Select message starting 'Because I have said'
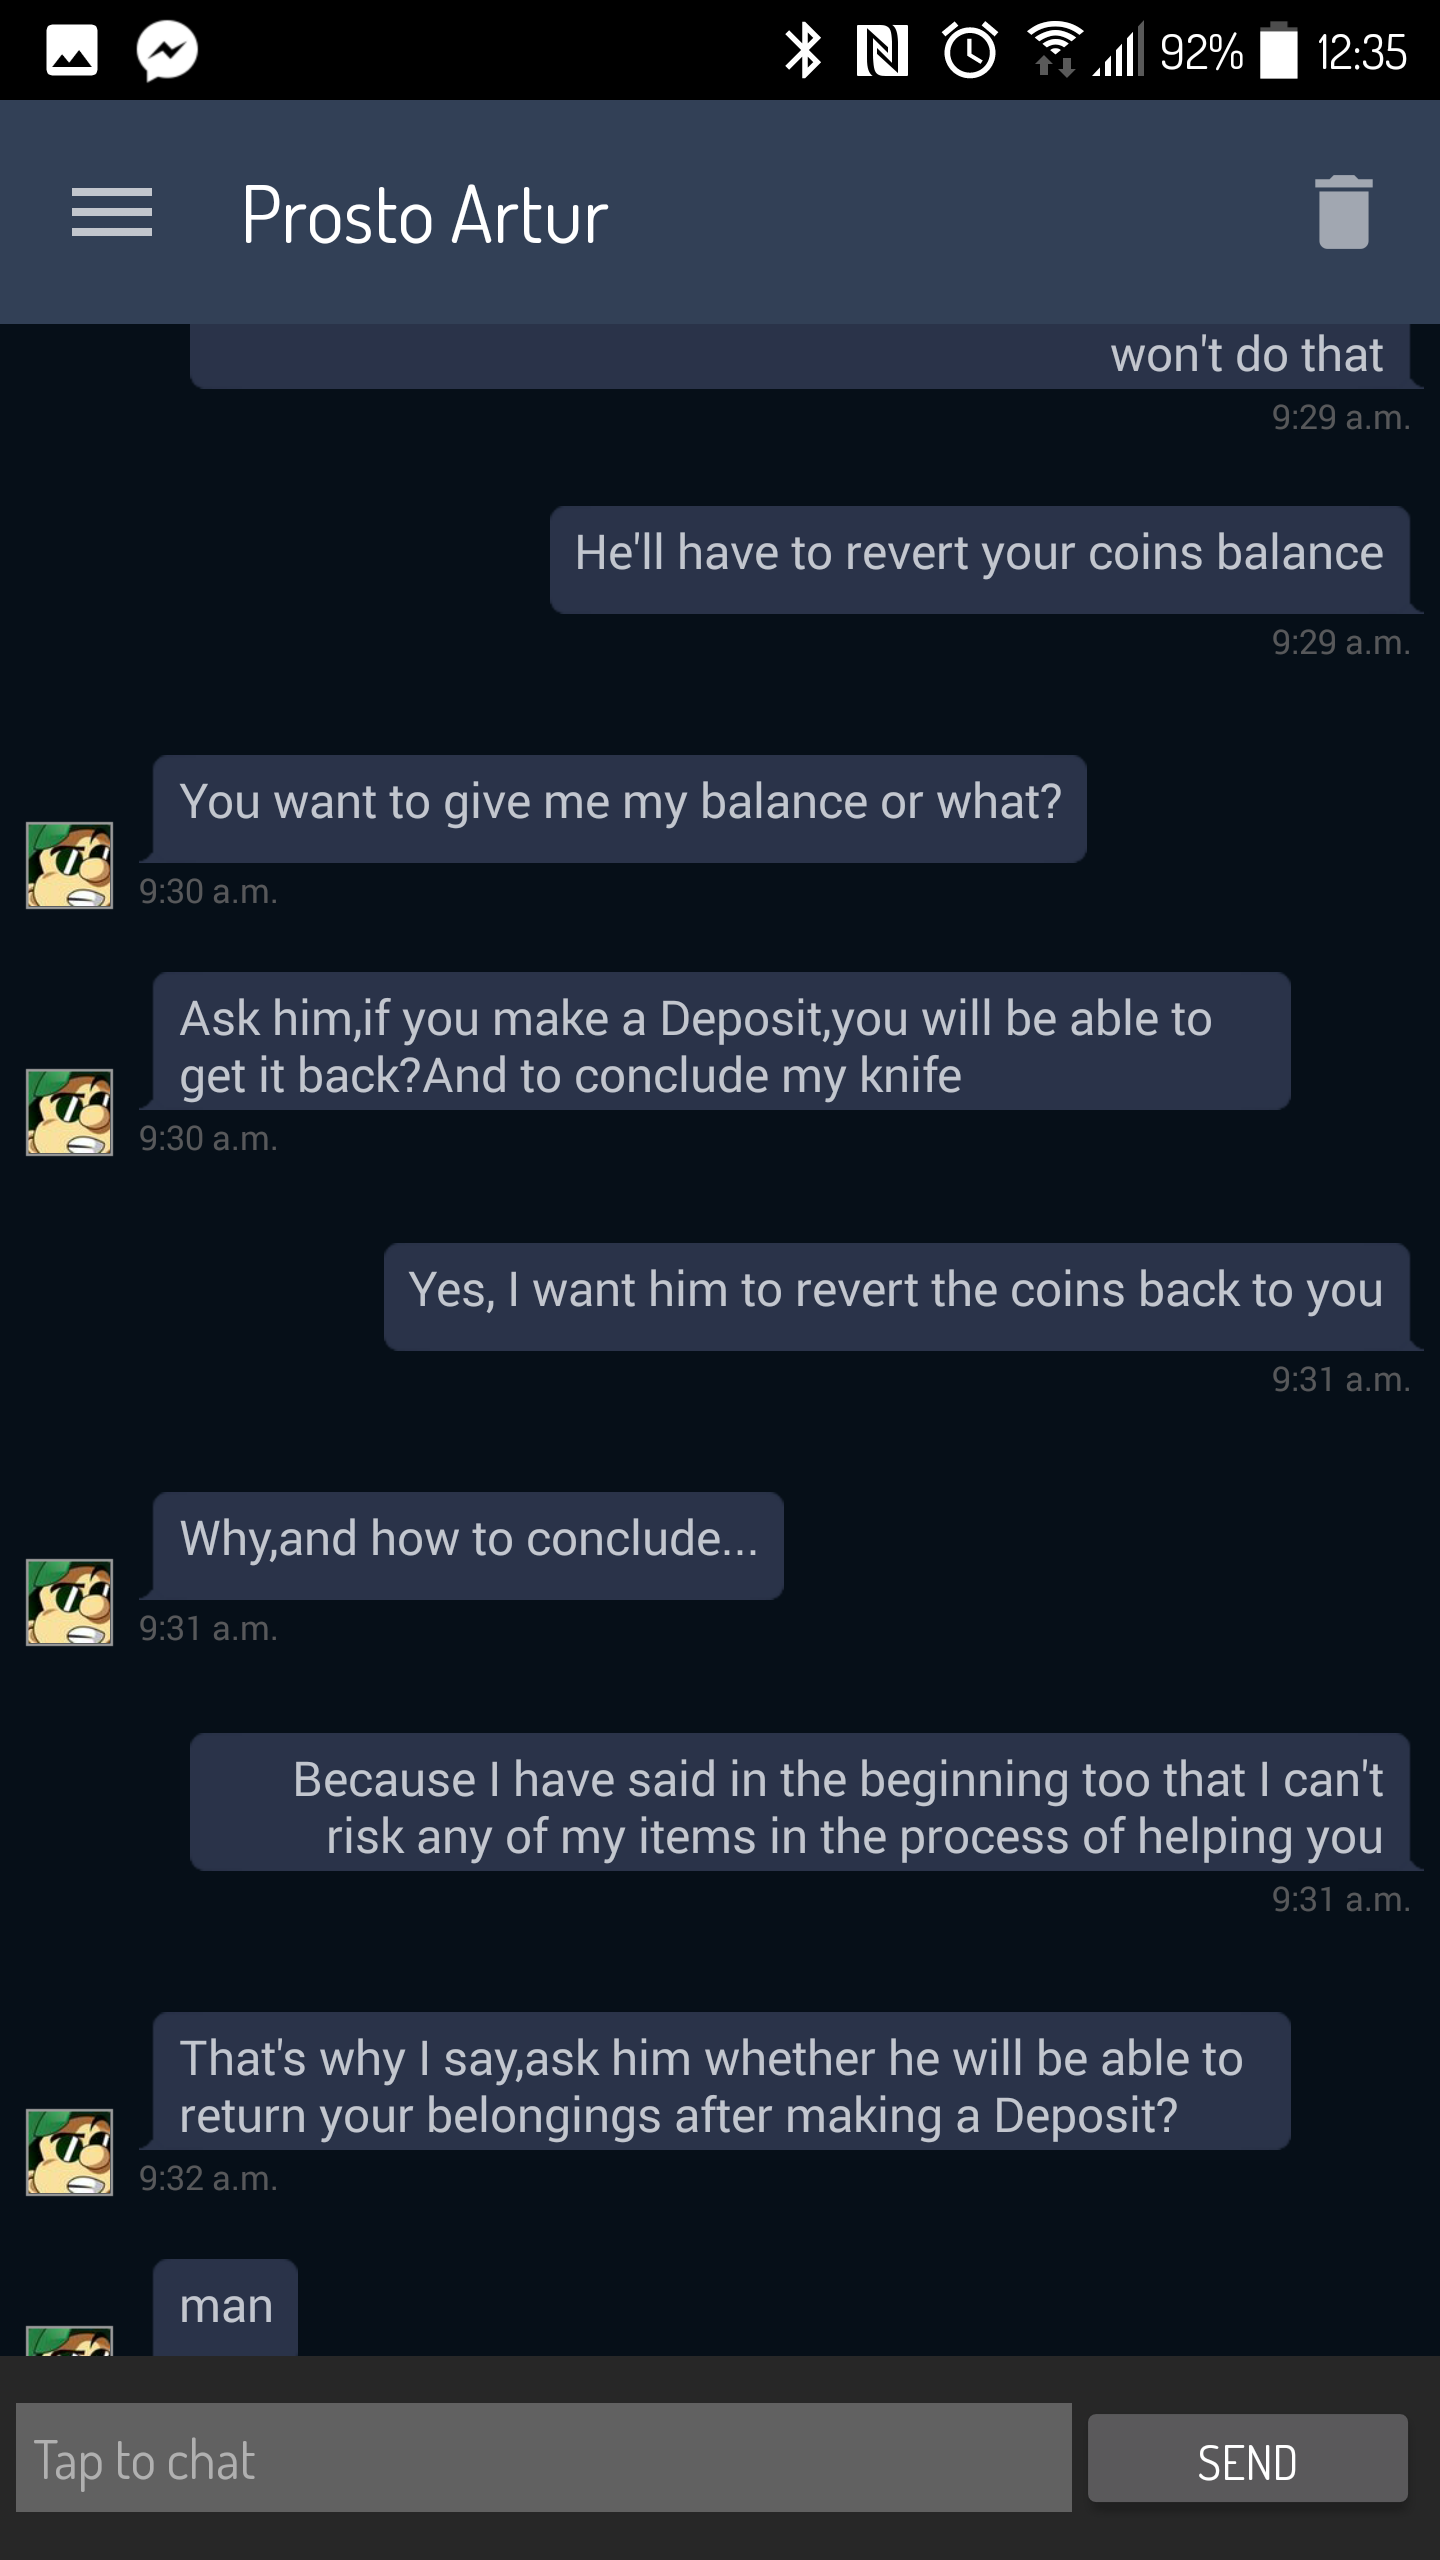The height and width of the screenshot is (2560, 1440). point(800,1807)
